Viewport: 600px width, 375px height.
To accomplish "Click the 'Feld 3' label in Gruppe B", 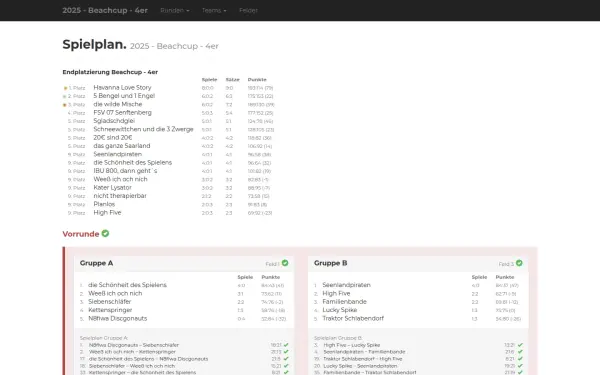I will point(506,264).
